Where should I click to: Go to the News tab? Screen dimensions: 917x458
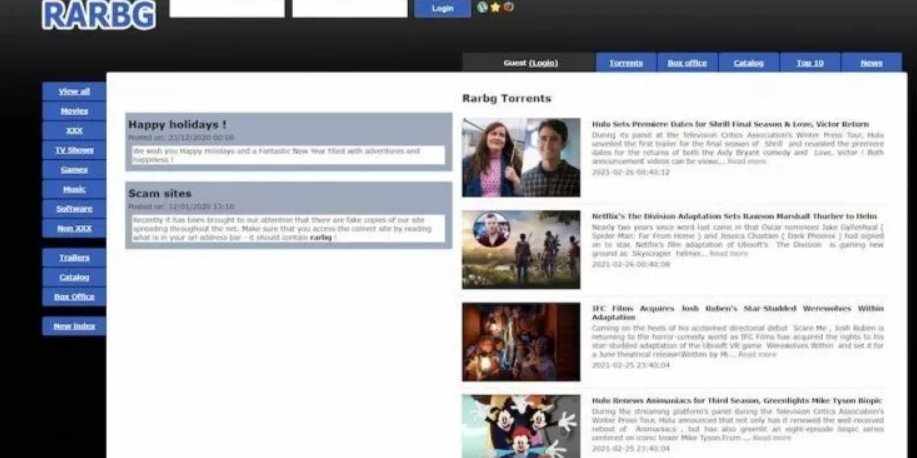coord(871,63)
